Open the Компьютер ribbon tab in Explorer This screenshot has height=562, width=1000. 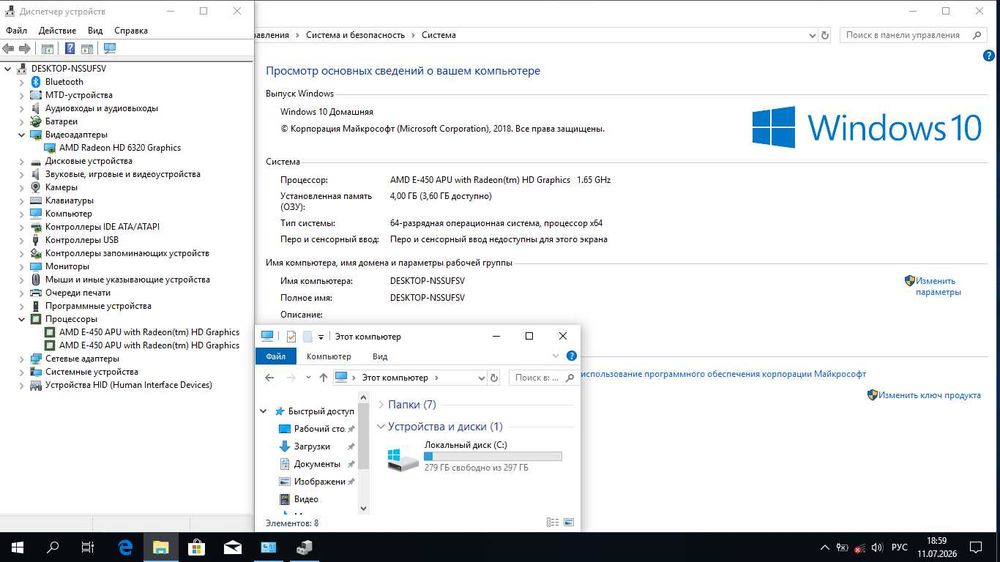pos(328,356)
